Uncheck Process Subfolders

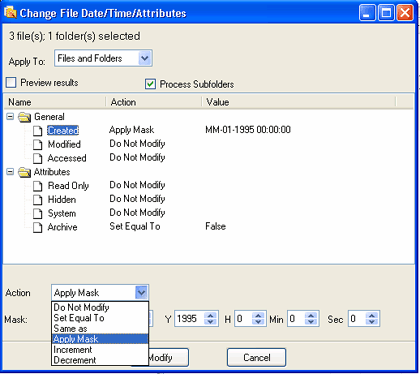150,84
